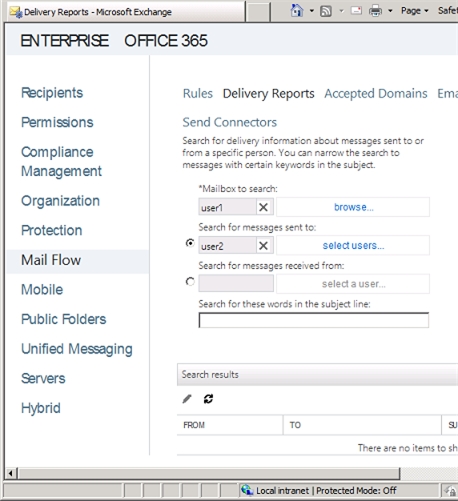Click the TO column header
The width and height of the screenshot is (458, 501).
362,425
